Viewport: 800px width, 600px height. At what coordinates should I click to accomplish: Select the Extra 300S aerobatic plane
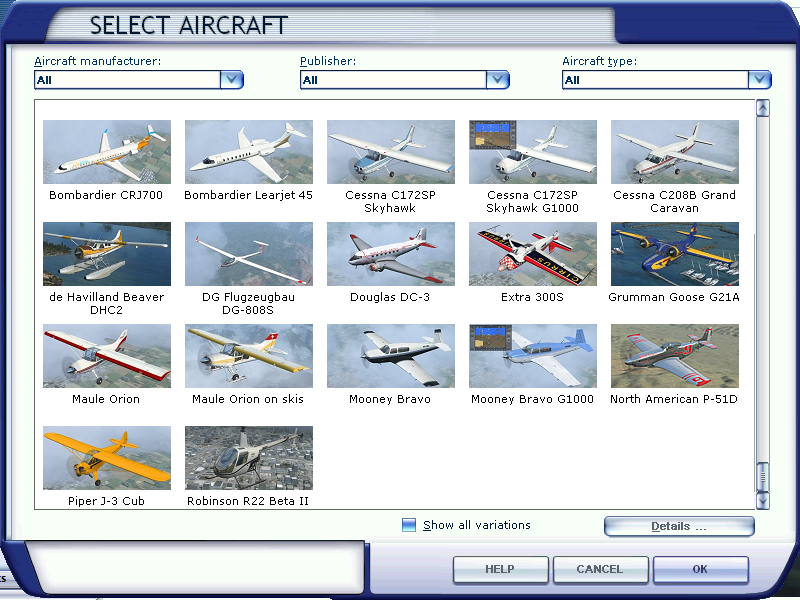coord(533,254)
